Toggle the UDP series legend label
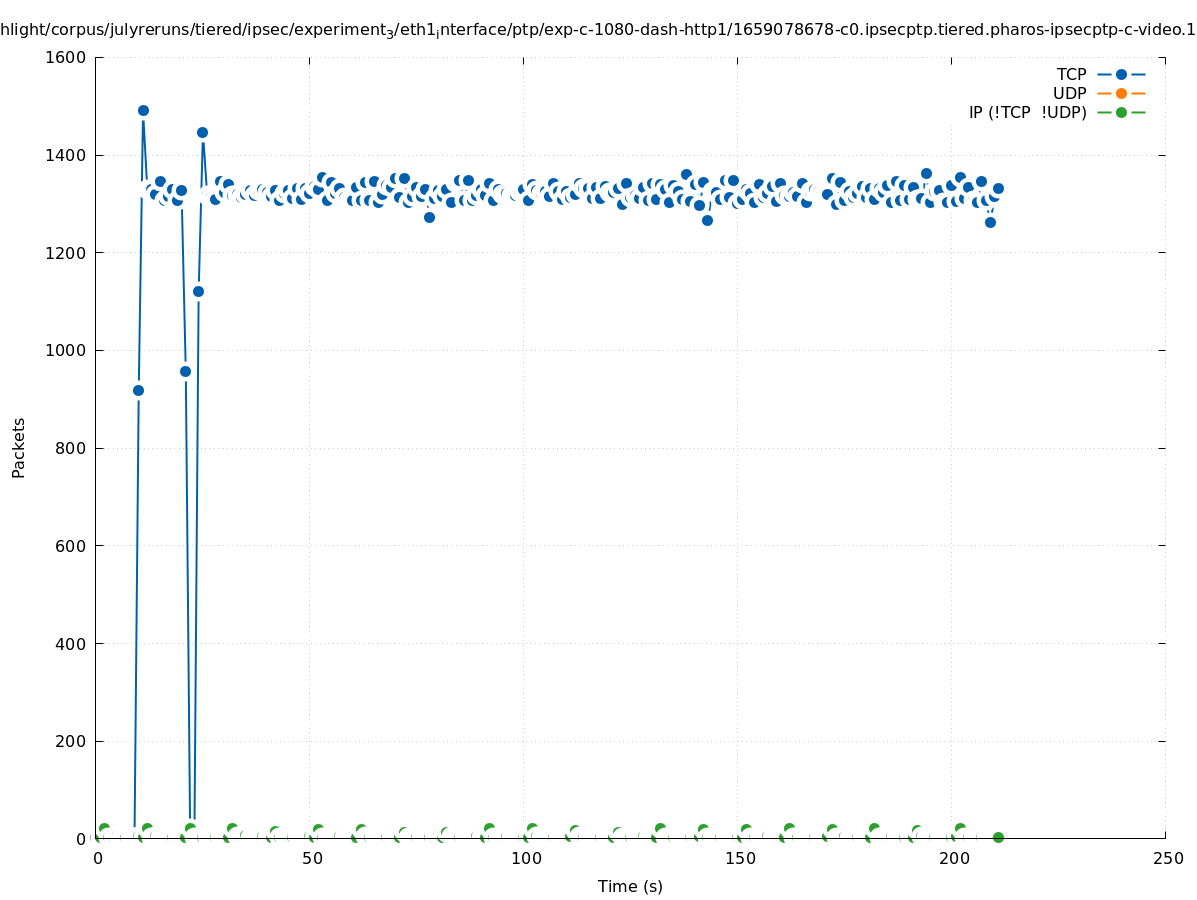This screenshot has height=900, width=1197. [x=1069, y=93]
